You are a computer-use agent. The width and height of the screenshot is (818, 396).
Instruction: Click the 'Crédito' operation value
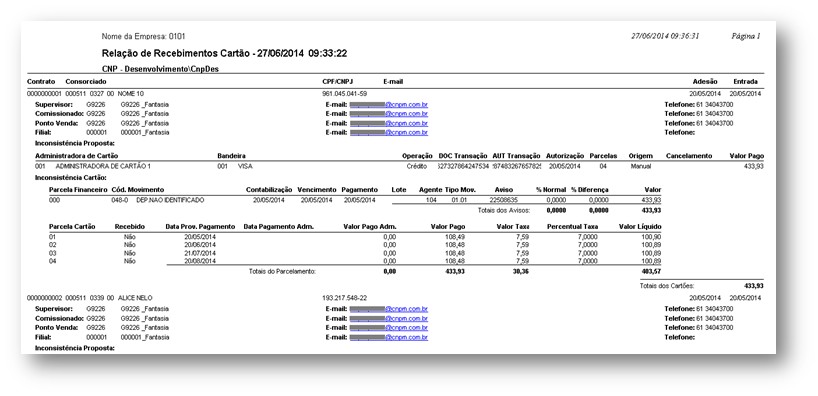coord(417,166)
